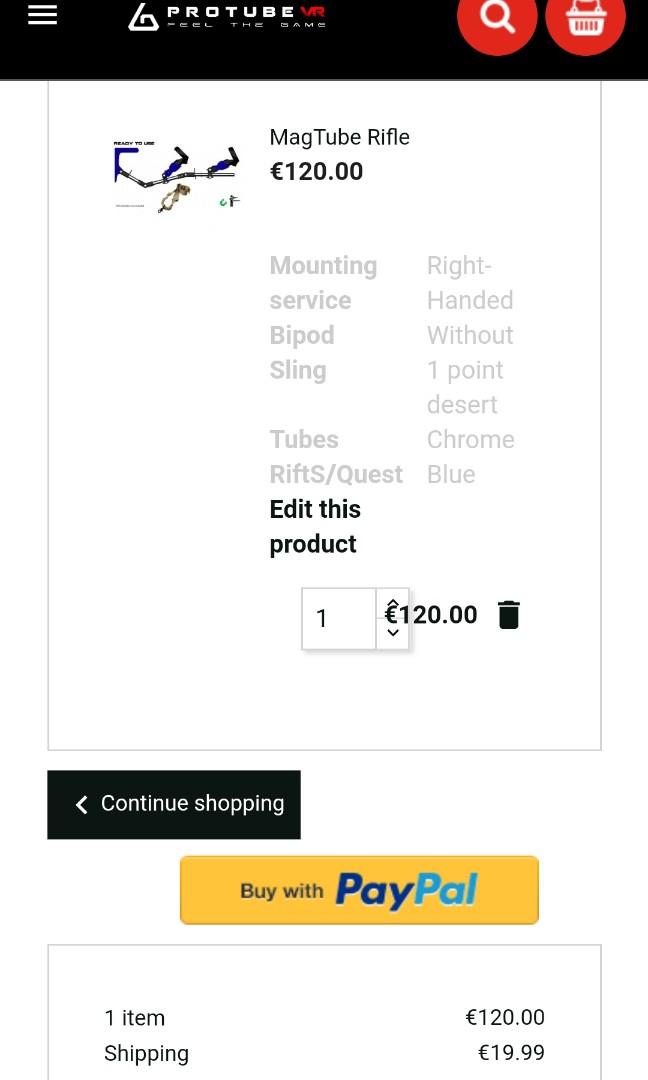Decrease quantity with the down arrow
Screen dimensions: 648x1080
coord(393,633)
